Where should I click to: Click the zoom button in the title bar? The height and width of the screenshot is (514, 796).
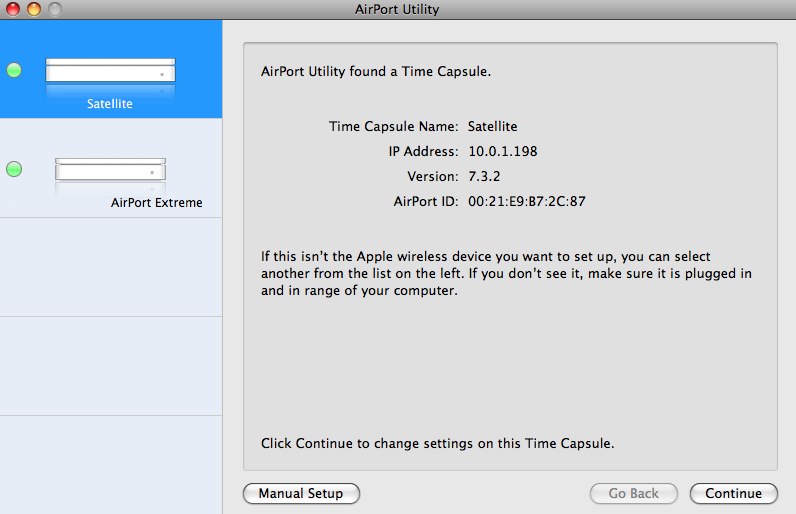tap(53, 10)
